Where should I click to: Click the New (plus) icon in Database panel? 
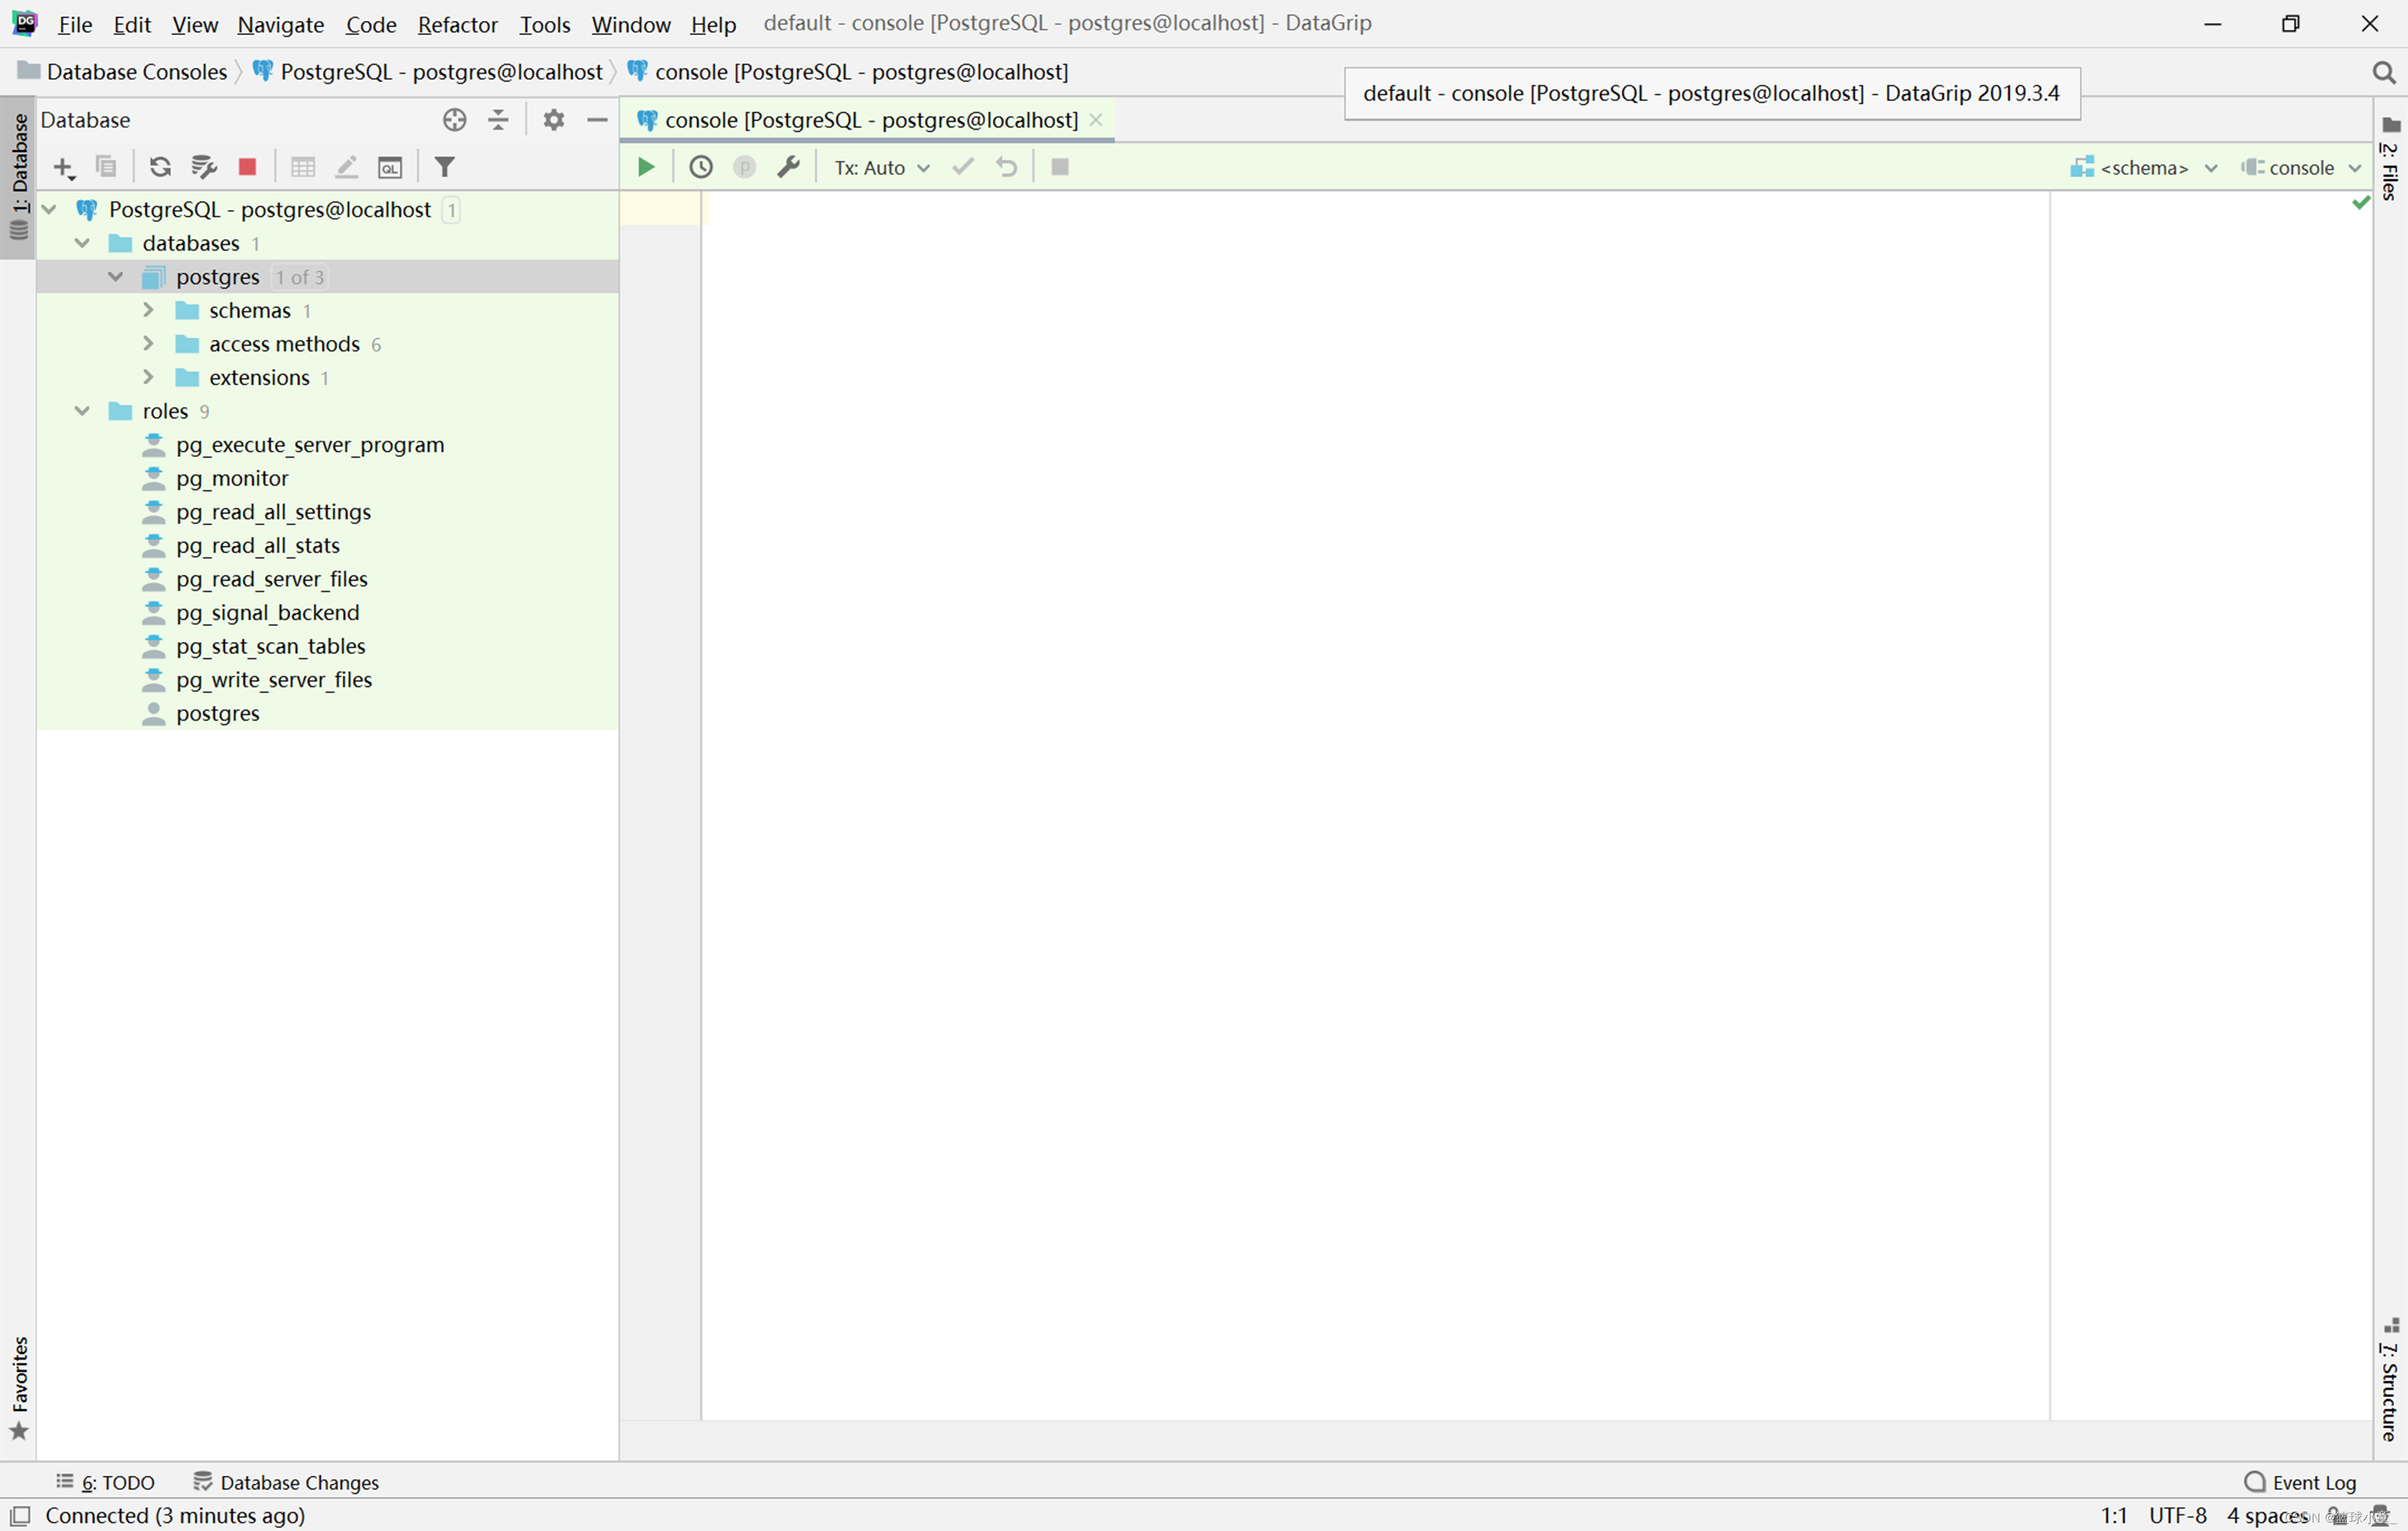(x=64, y=167)
